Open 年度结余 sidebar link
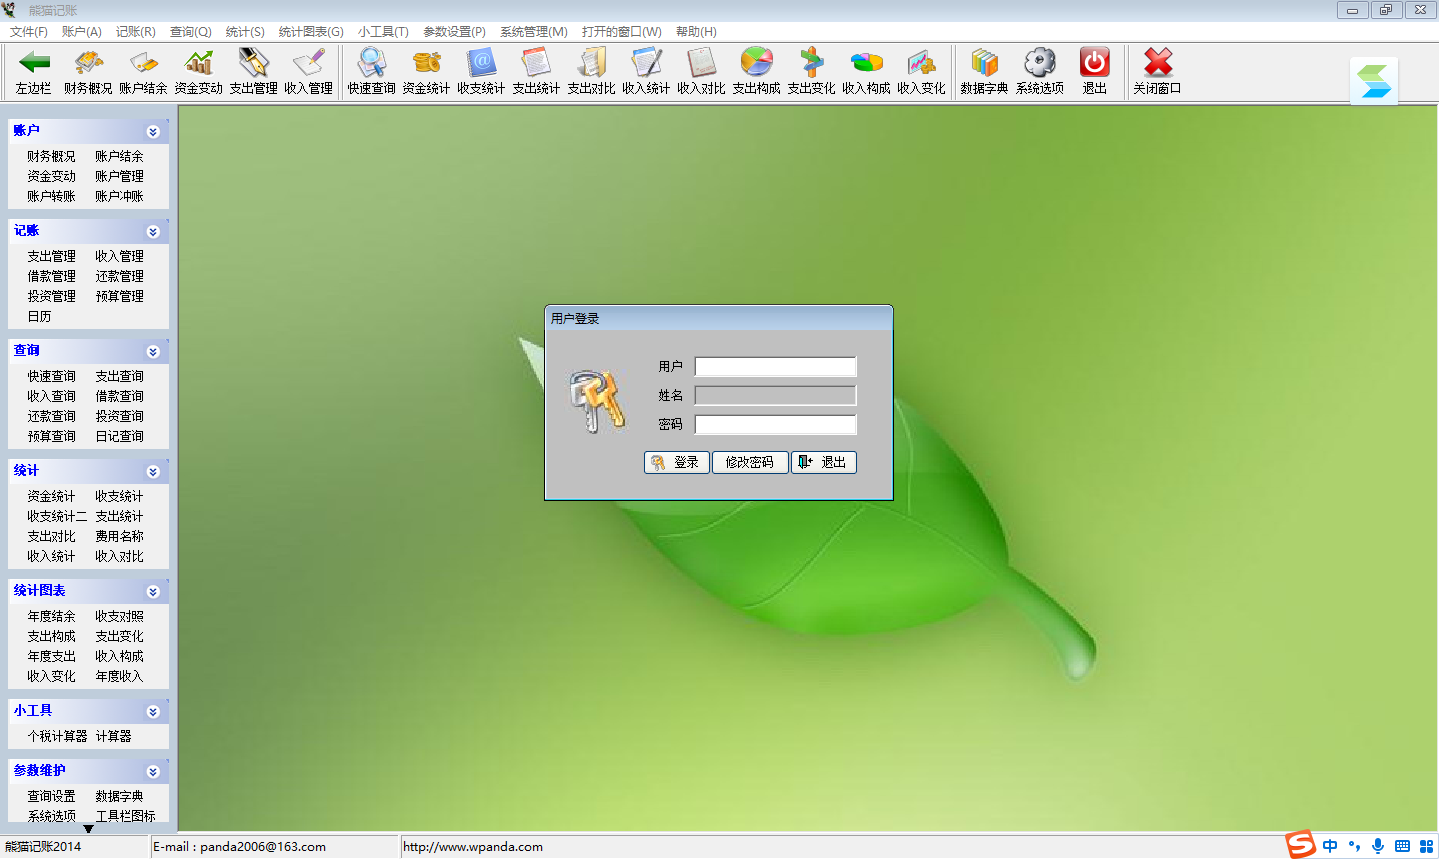The image size is (1439, 859). coord(51,616)
